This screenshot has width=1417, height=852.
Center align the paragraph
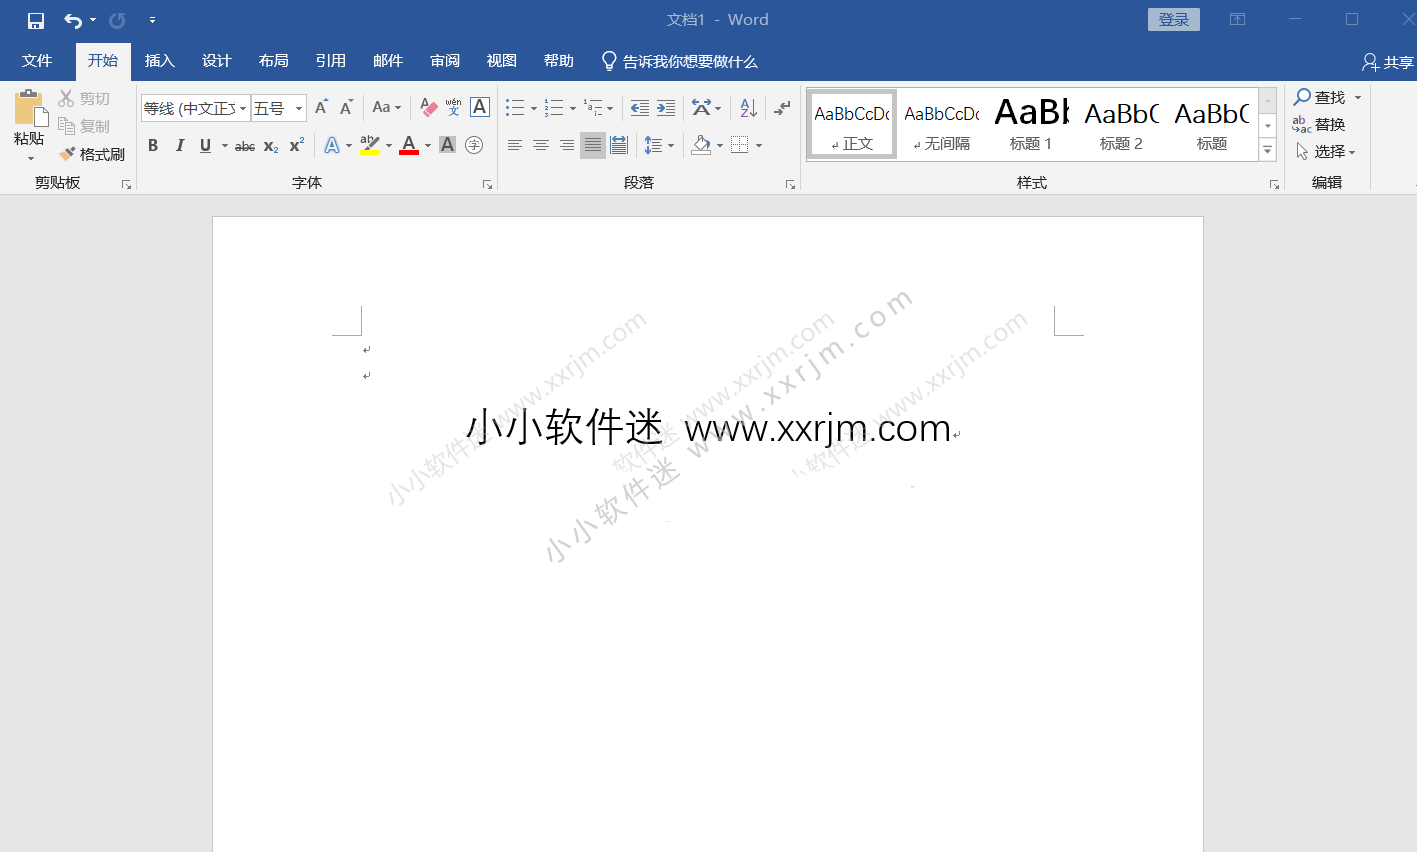[x=541, y=146]
